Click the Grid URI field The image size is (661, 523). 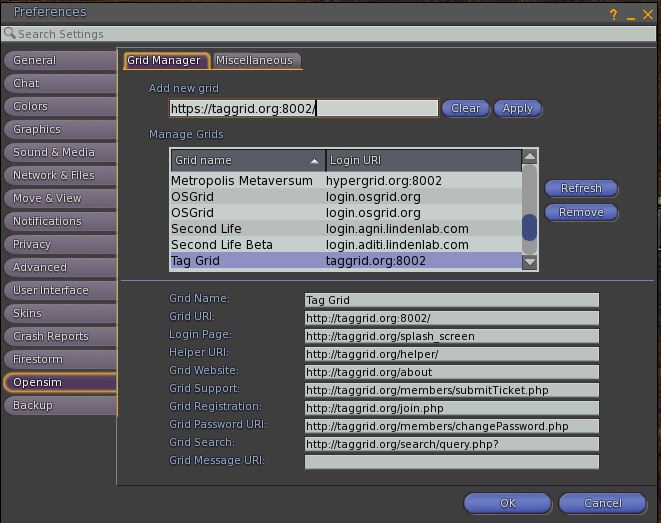[451, 318]
